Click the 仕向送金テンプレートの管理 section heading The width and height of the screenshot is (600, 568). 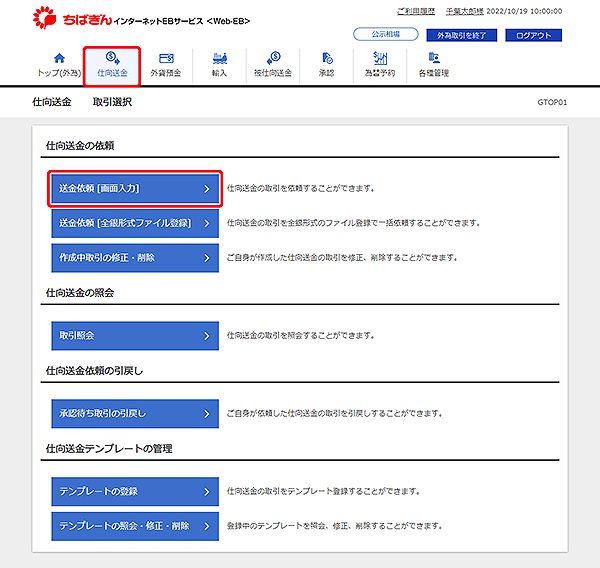pyautogui.click(x=109, y=449)
